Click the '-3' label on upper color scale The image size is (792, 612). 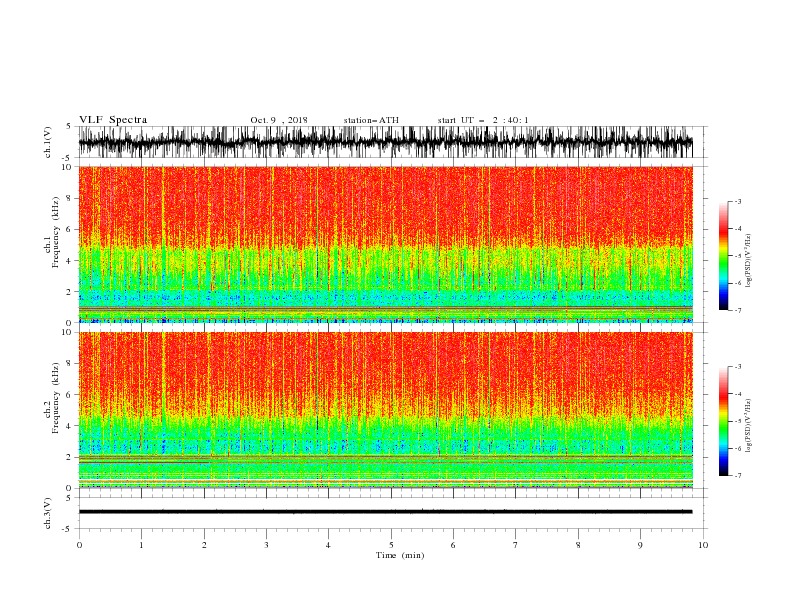(x=737, y=201)
